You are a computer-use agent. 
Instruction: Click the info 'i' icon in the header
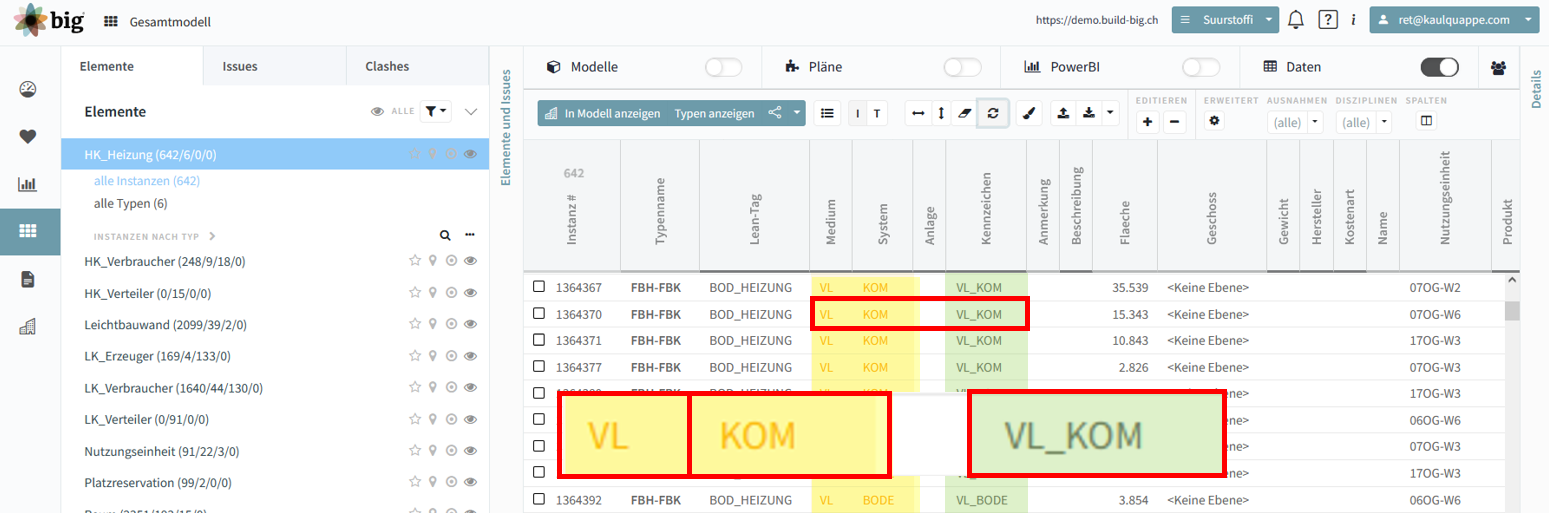[x=1353, y=19]
